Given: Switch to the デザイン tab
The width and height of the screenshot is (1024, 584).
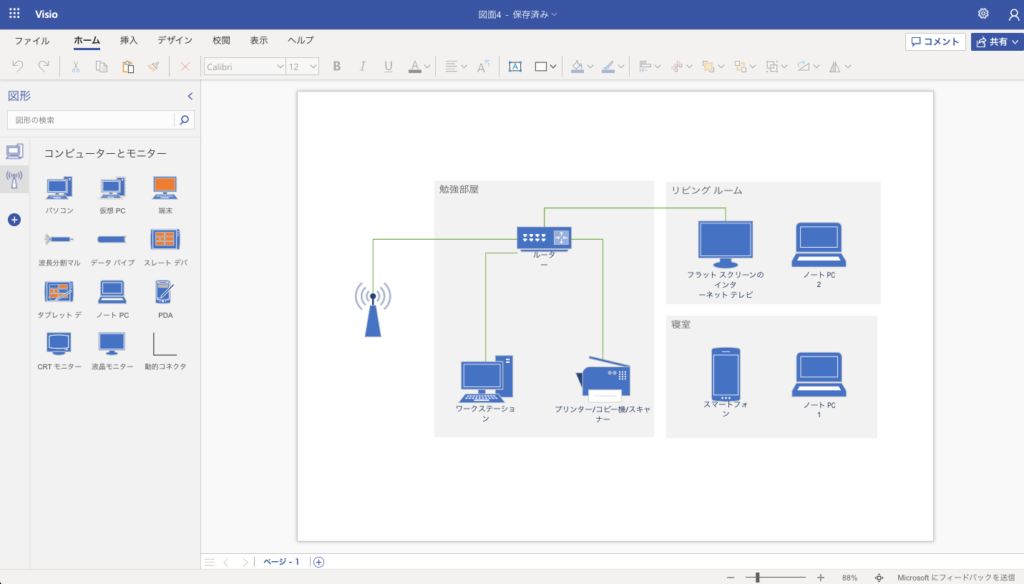Looking at the screenshot, I should [x=175, y=41].
